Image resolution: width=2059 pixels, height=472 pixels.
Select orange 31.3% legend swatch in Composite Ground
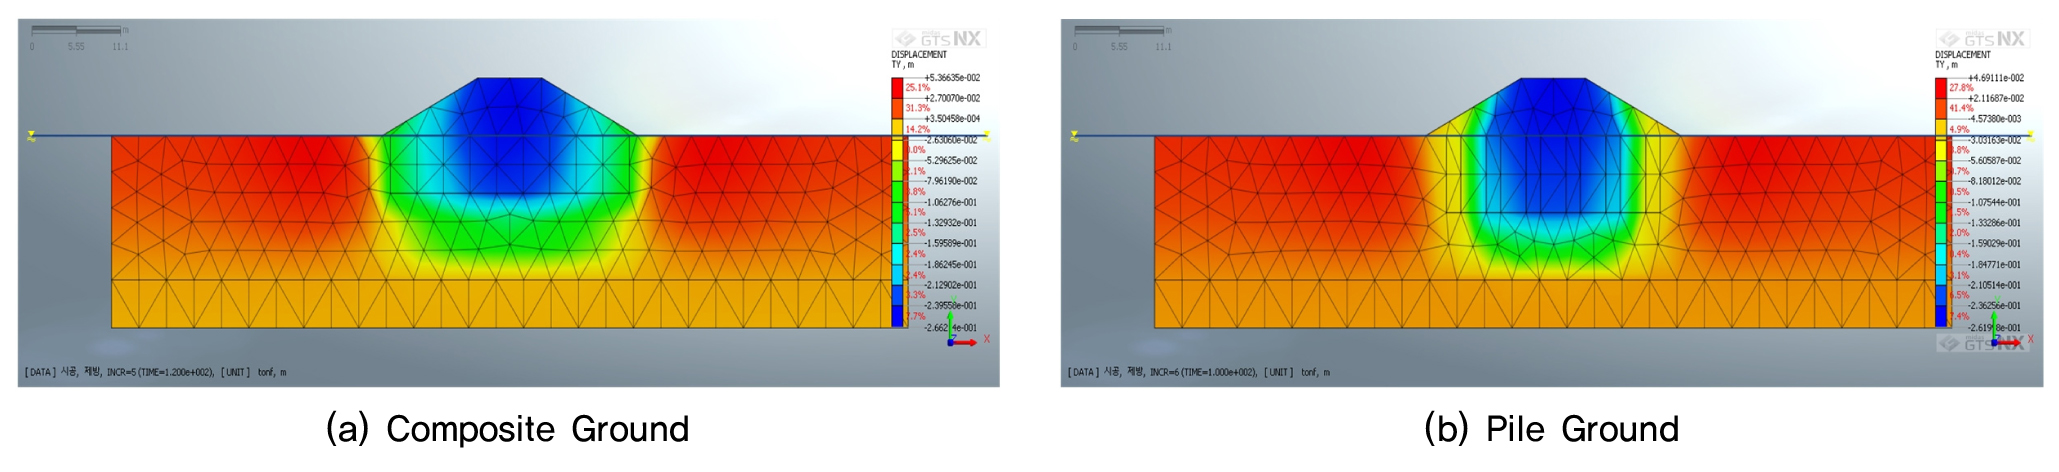[x=897, y=109]
